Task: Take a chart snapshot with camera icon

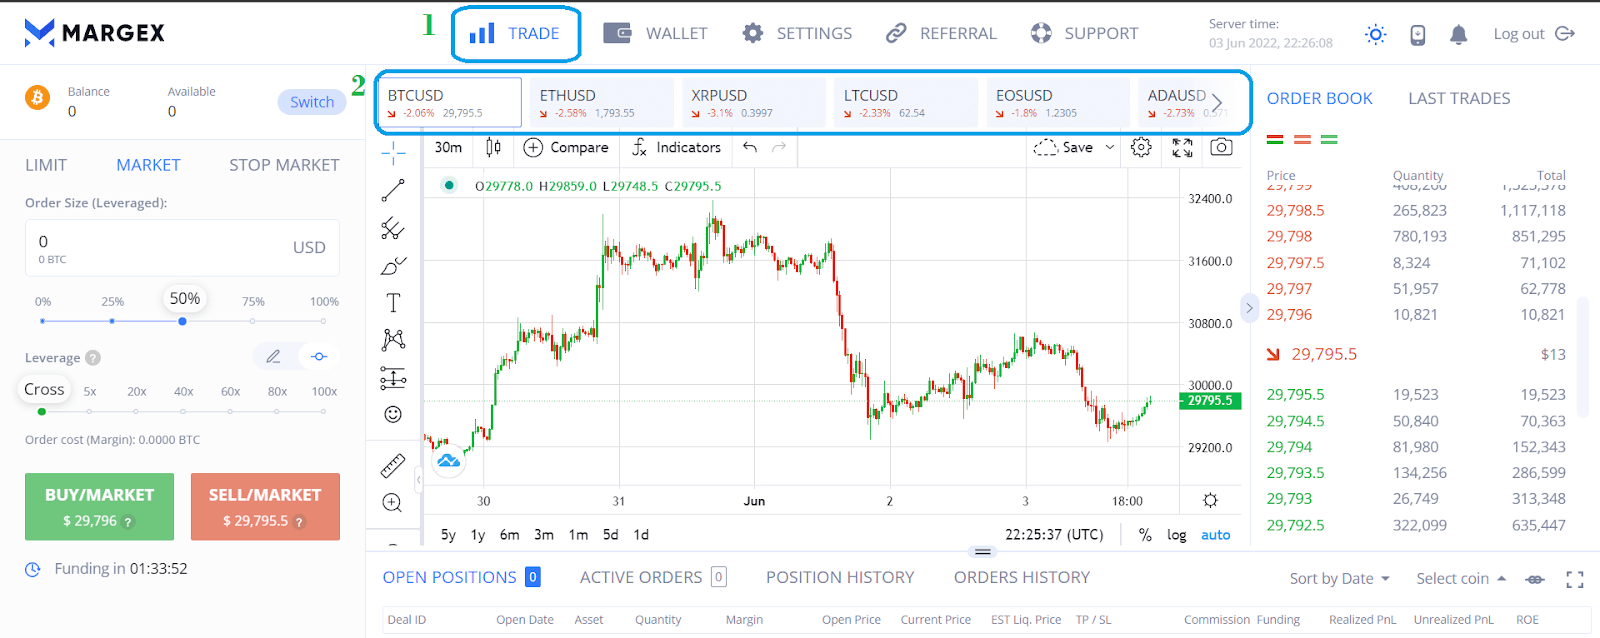Action: [1221, 147]
